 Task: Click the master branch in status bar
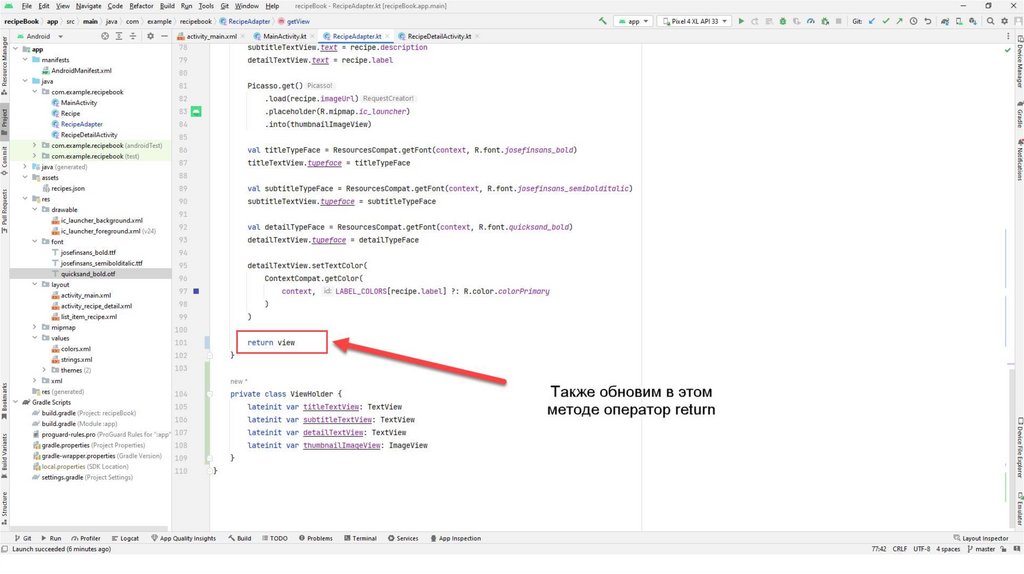984,549
